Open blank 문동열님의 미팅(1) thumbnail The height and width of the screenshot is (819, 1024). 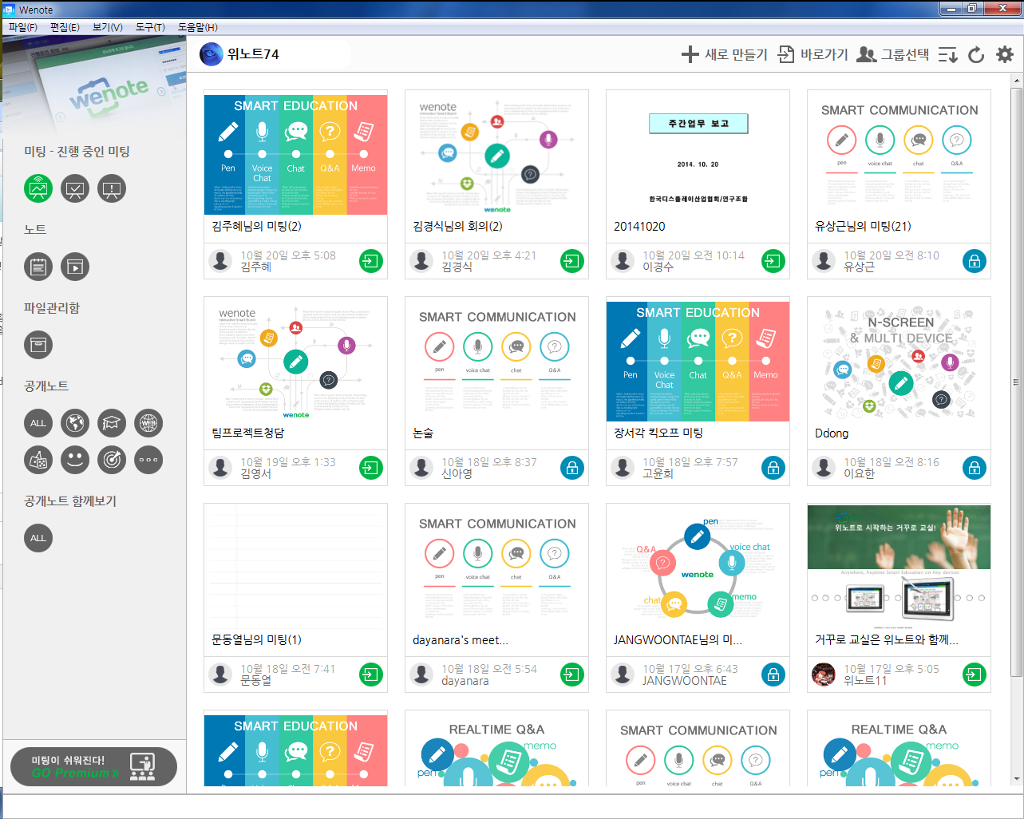coord(296,568)
